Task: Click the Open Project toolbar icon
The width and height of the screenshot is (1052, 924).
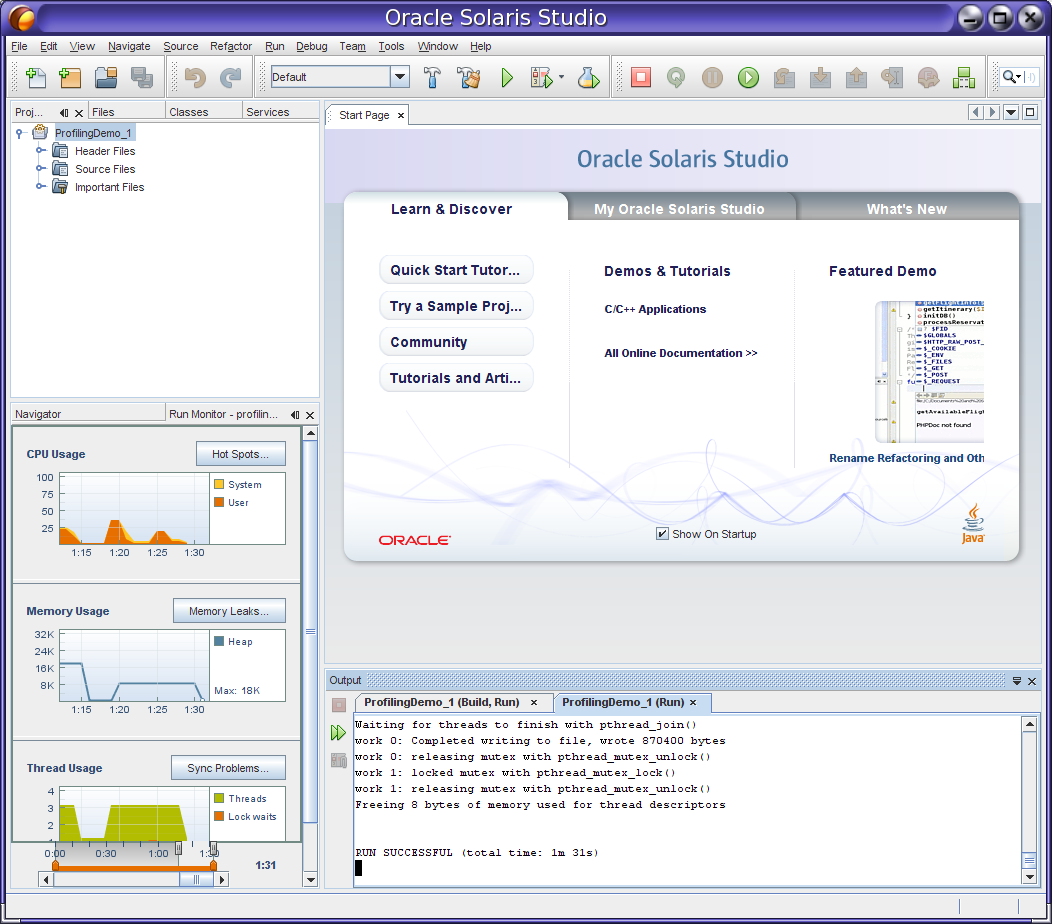Action: [x=106, y=78]
